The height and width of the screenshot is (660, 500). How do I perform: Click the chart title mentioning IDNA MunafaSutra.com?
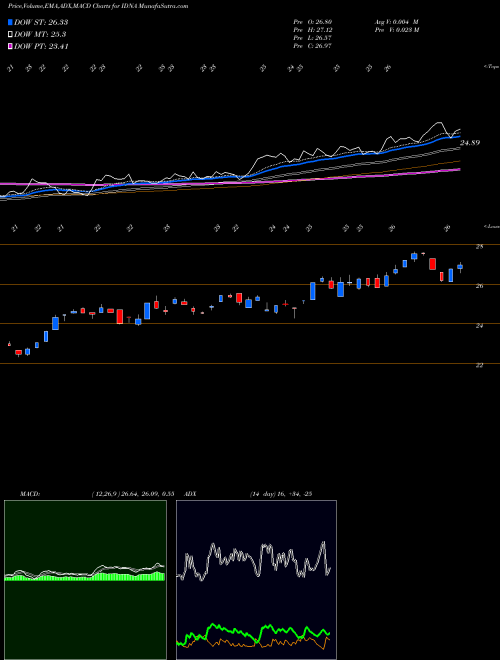(x=98, y=6)
